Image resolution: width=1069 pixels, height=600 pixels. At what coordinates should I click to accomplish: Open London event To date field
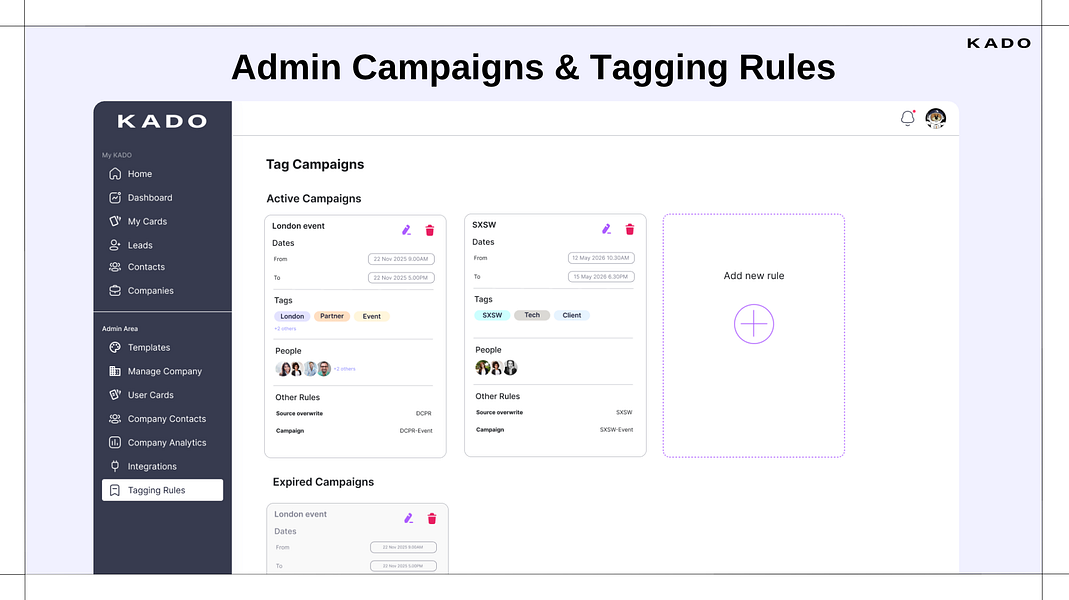(402, 278)
